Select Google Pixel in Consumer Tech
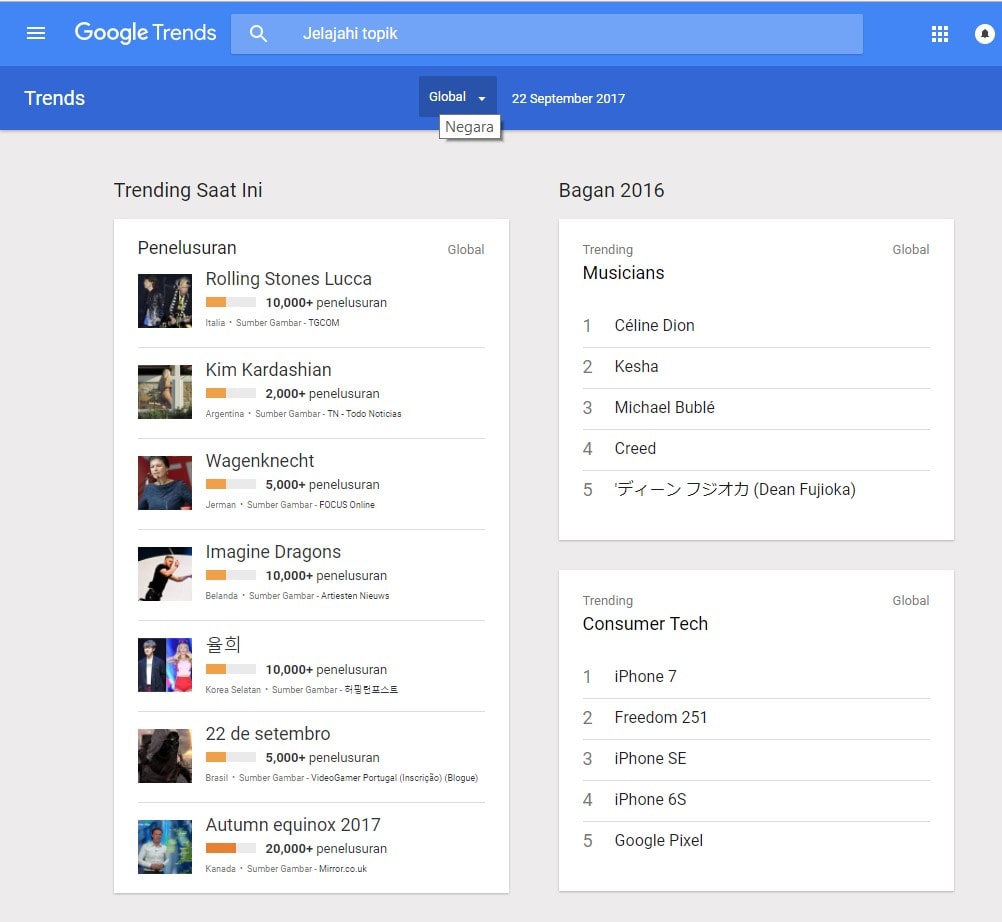 (756, 840)
